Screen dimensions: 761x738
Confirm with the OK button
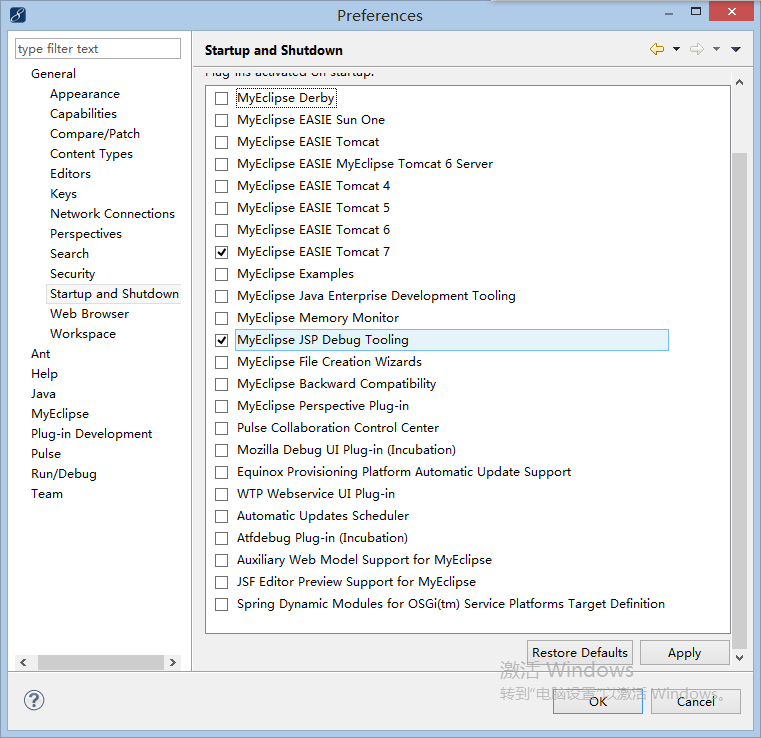[598, 702]
